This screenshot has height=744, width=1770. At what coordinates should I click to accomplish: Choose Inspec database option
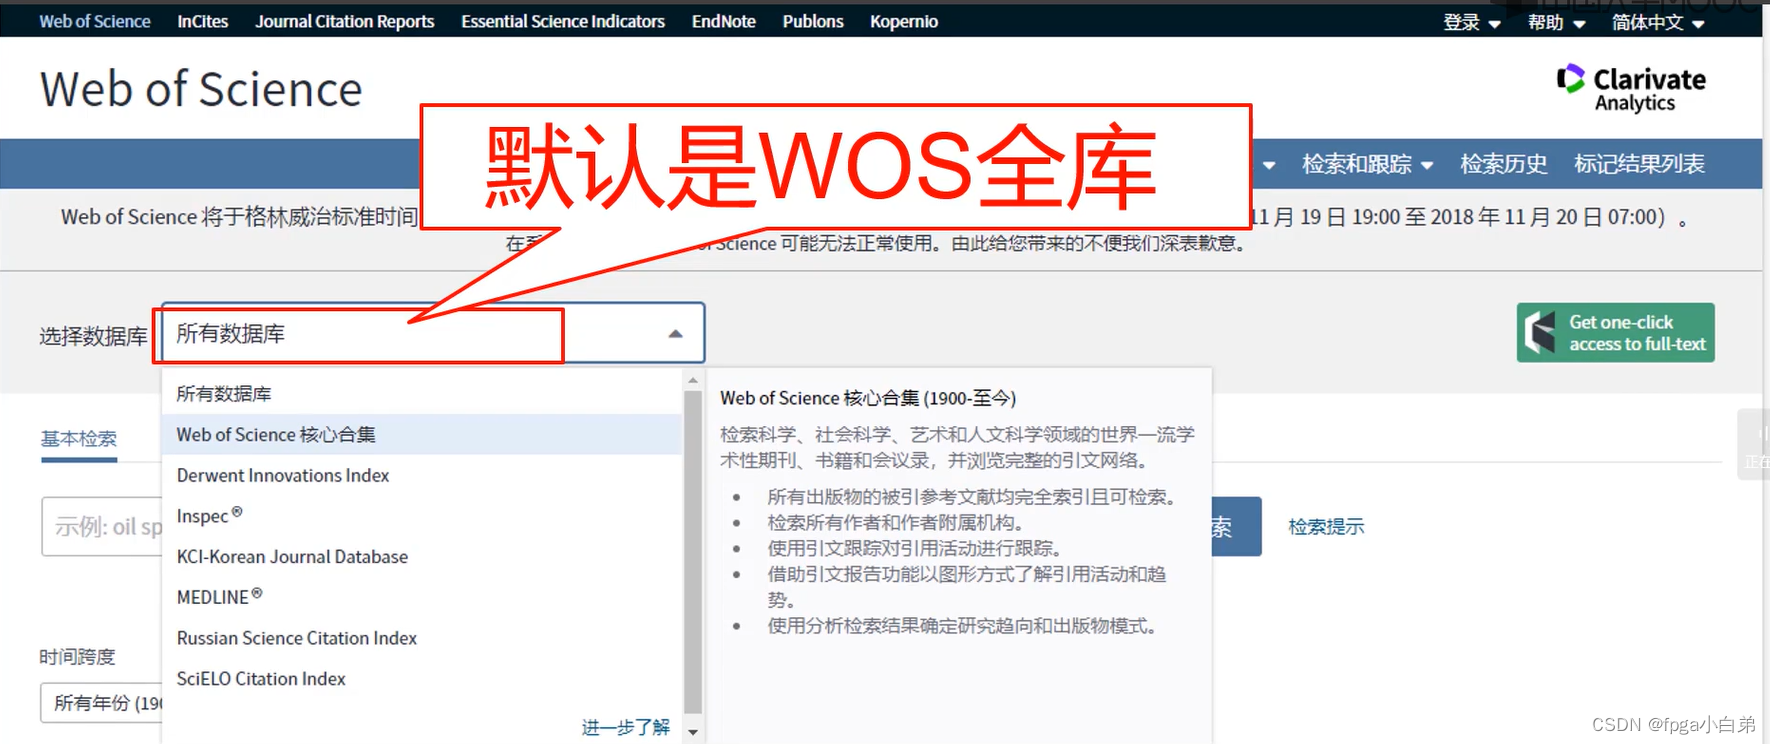pyautogui.click(x=422, y=516)
